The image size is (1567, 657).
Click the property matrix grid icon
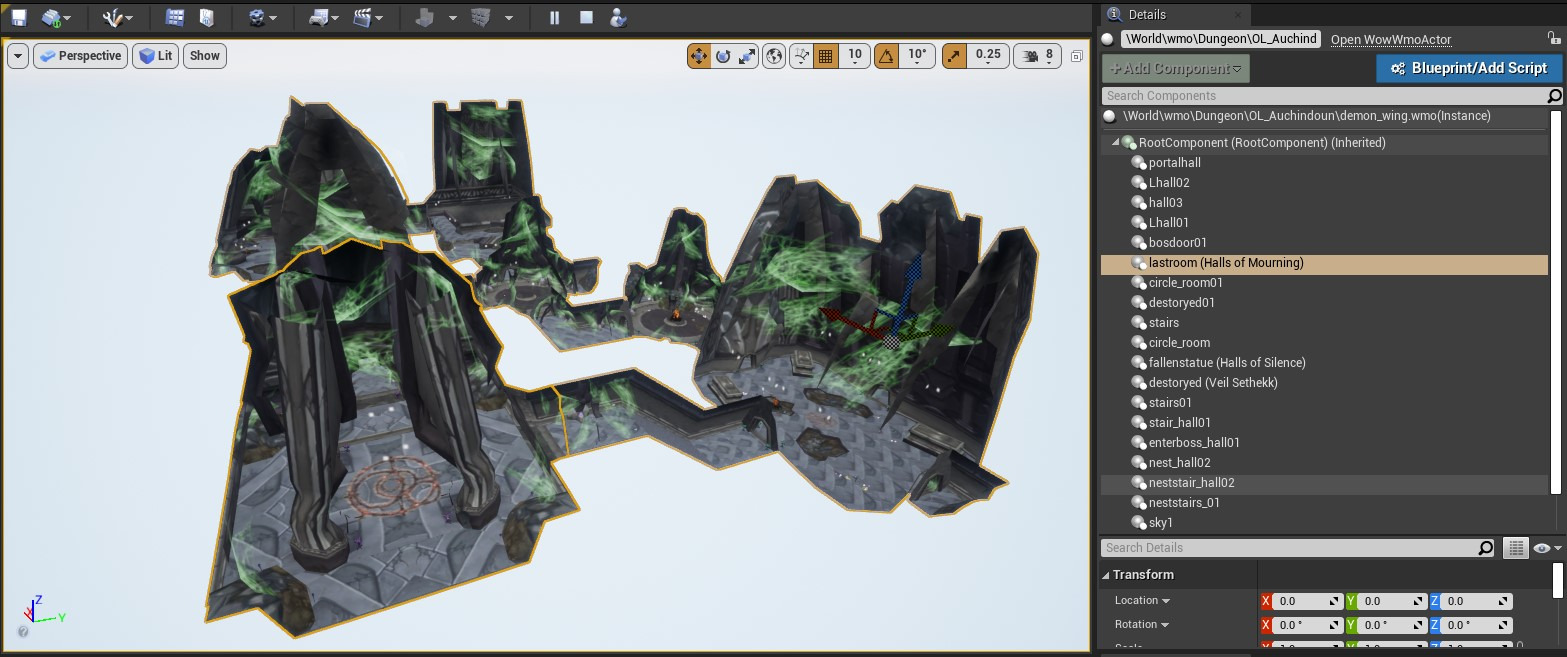pos(1516,548)
